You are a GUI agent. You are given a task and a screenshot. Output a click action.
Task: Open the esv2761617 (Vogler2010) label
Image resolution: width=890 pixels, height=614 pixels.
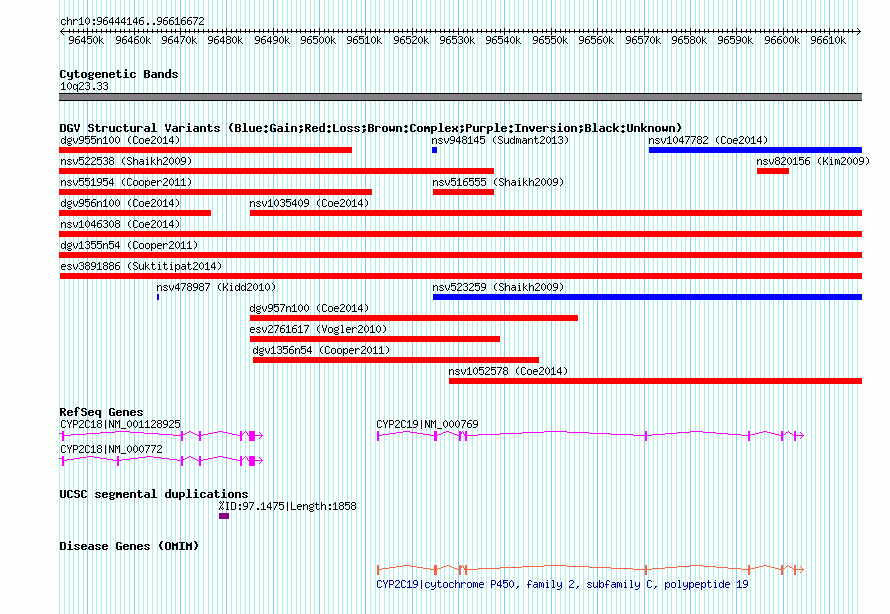pos(318,329)
